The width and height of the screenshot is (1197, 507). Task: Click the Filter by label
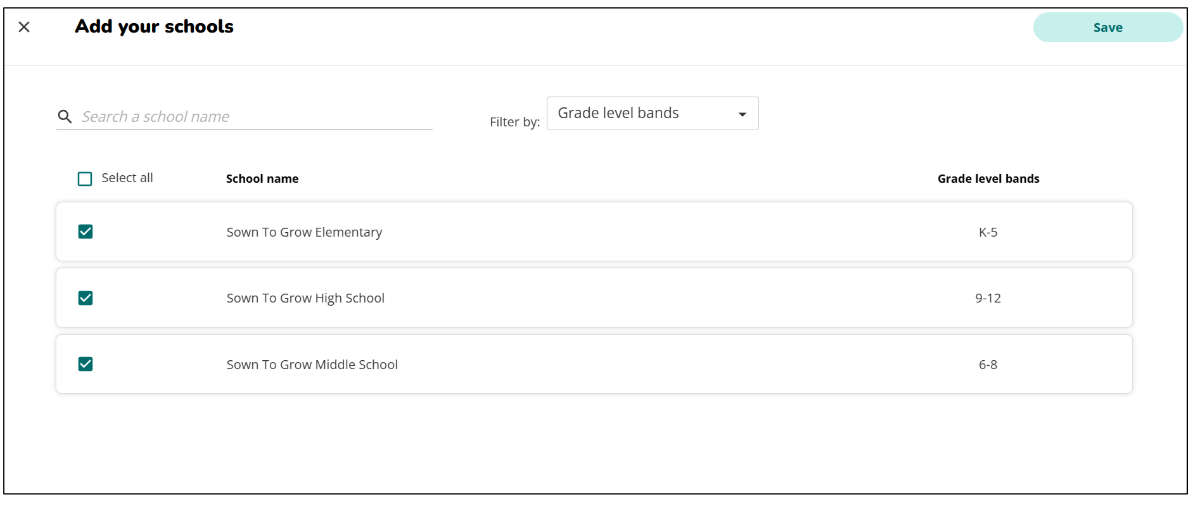[x=514, y=122]
